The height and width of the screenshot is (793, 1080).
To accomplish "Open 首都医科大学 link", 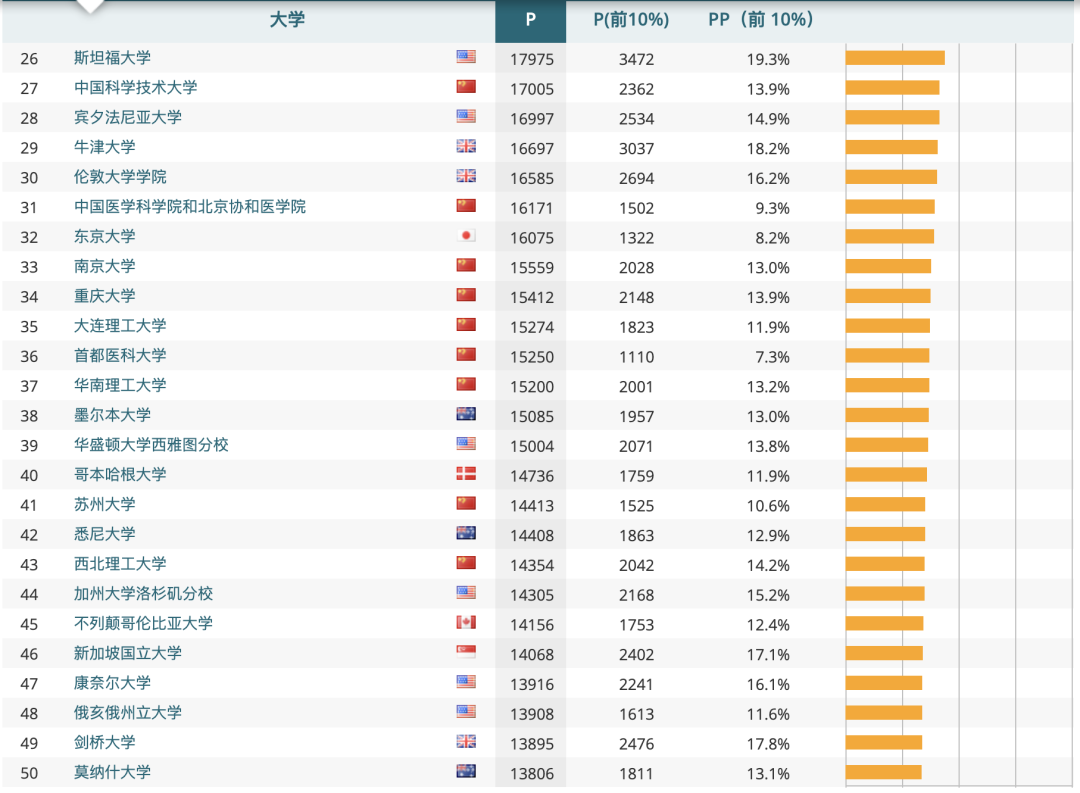I will [121, 356].
